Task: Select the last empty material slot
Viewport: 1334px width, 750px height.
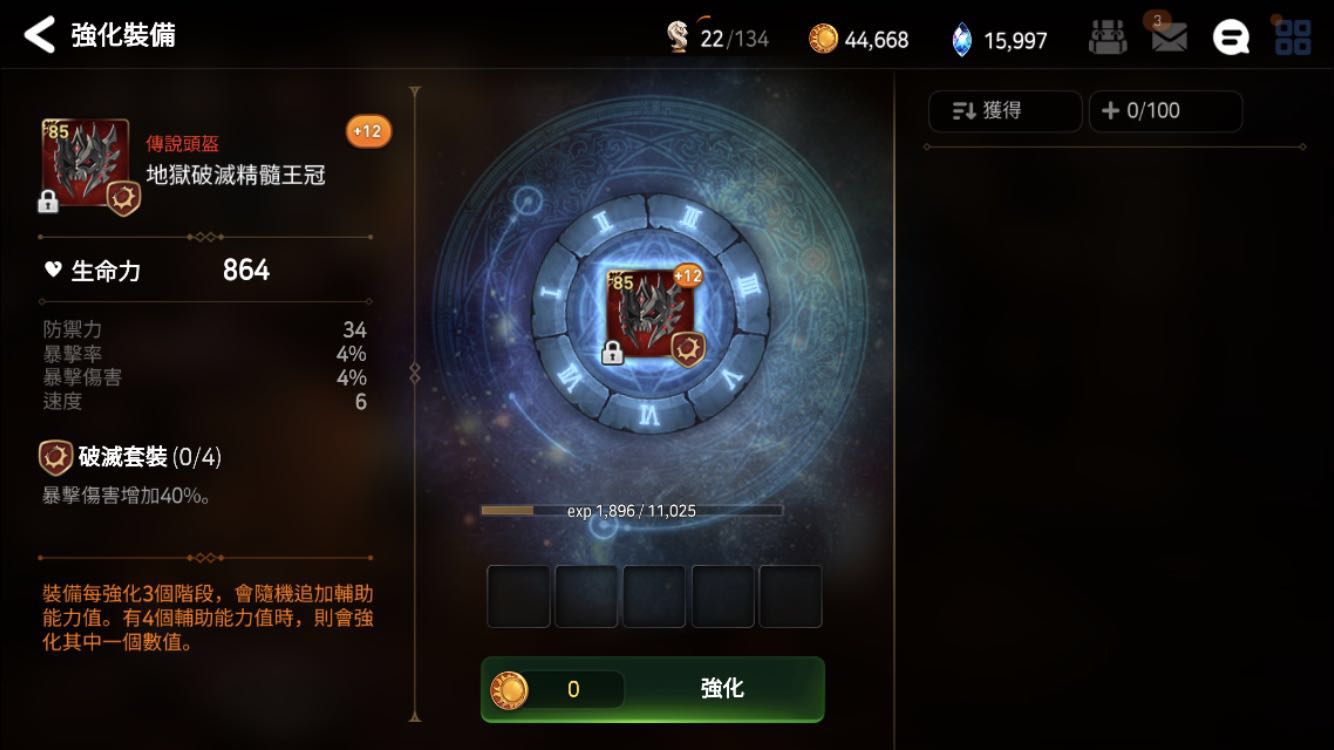Action: coord(790,597)
